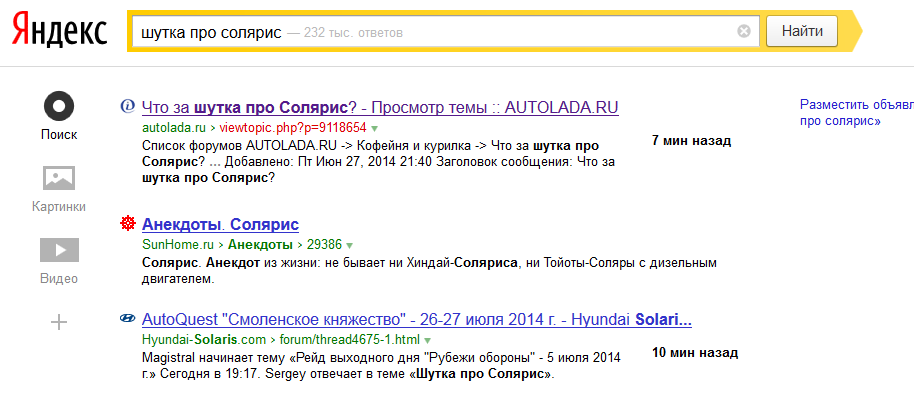Screen dimensions: 914x402
Task: Add more services with plus icon
Action: point(59,322)
